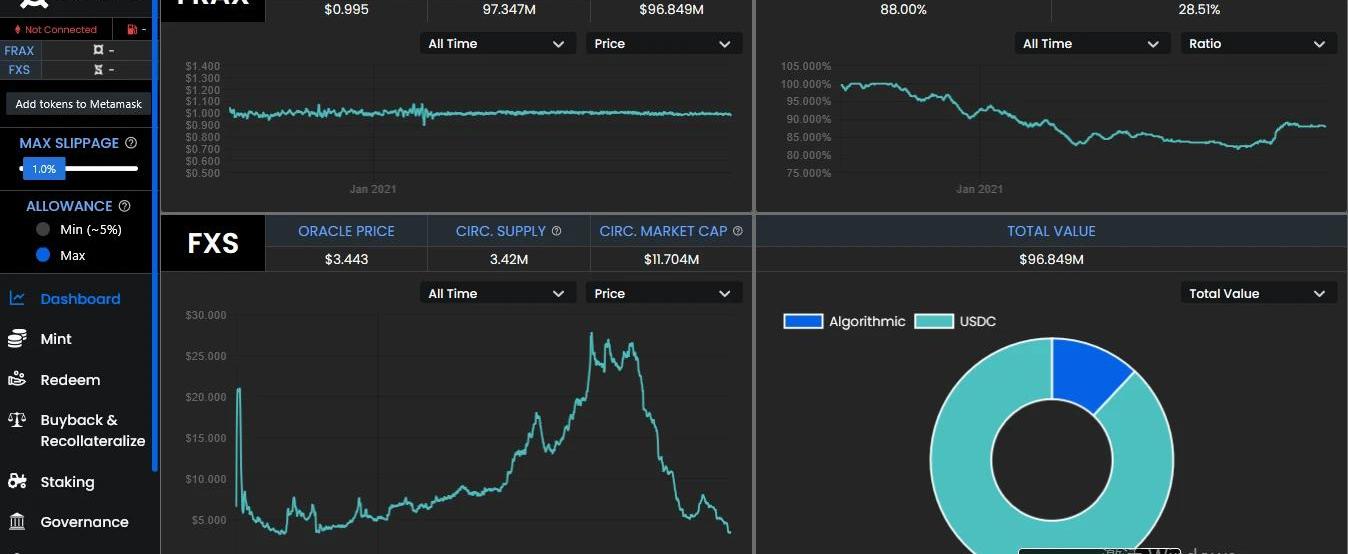The height and width of the screenshot is (554, 1348).
Task: Click the FXS balance label
Action: click(x=19, y=70)
